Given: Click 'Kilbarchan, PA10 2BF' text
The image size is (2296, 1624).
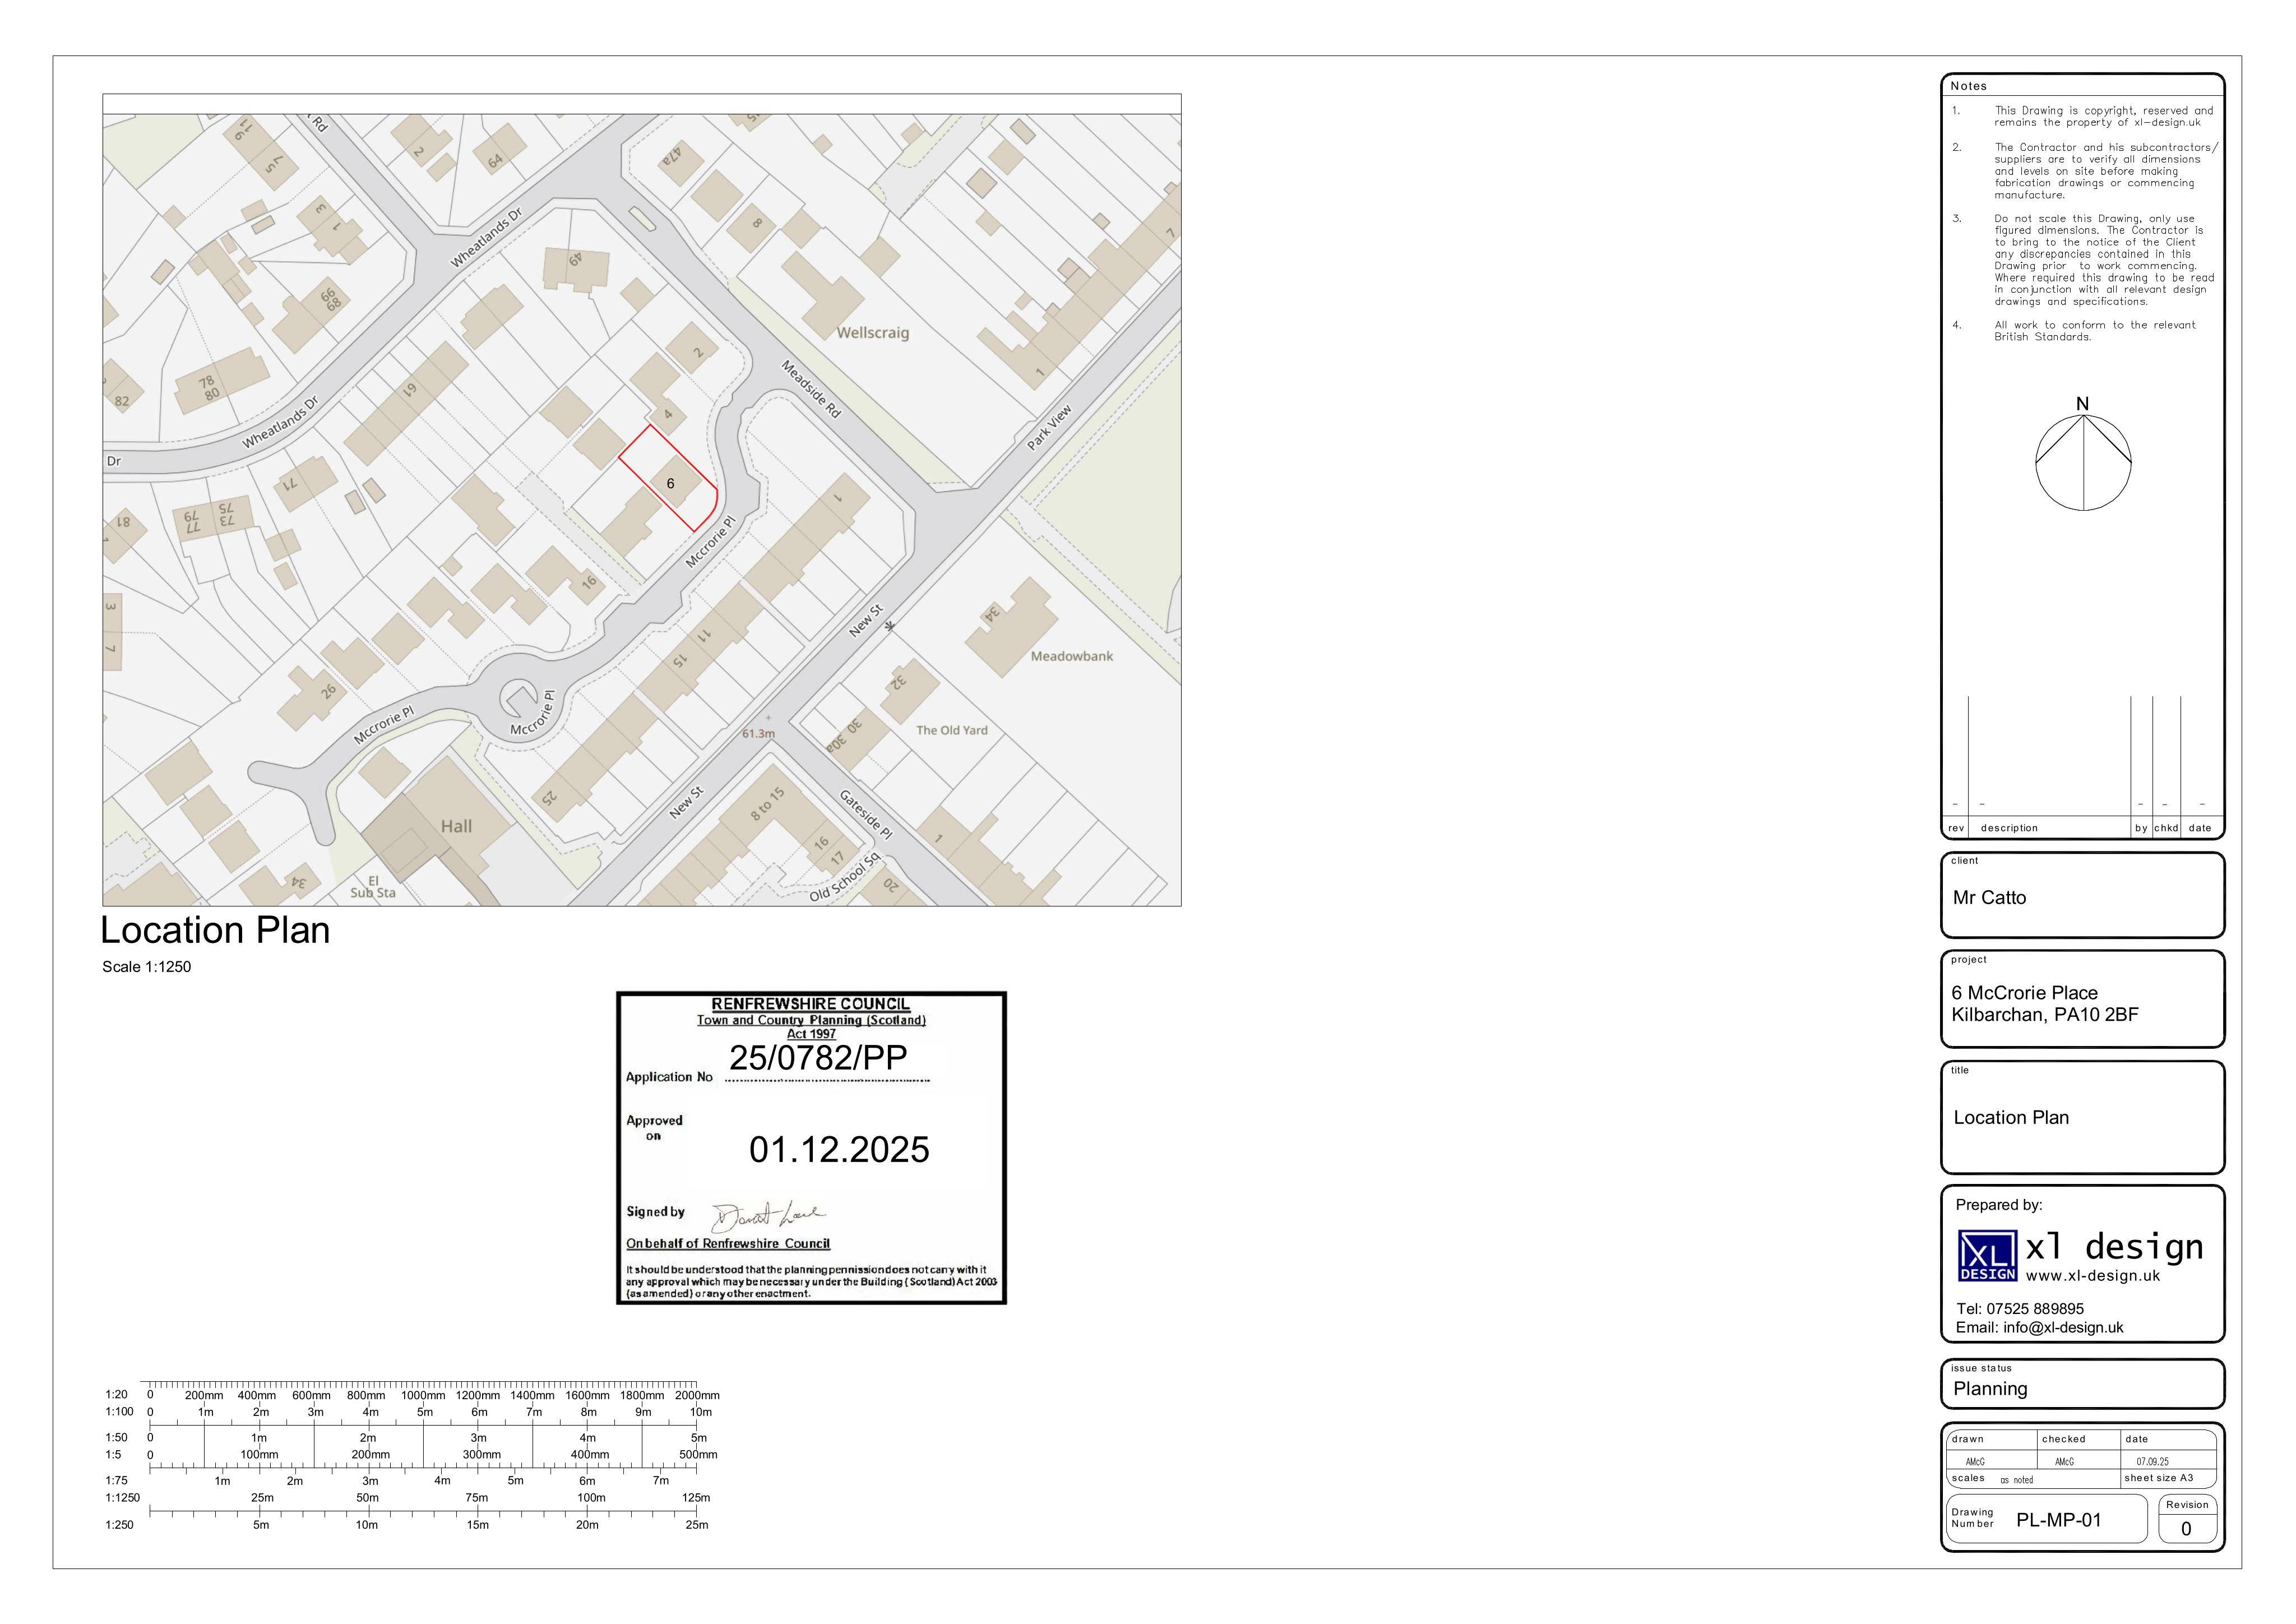Looking at the screenshot, I should coord(2045,1015).
